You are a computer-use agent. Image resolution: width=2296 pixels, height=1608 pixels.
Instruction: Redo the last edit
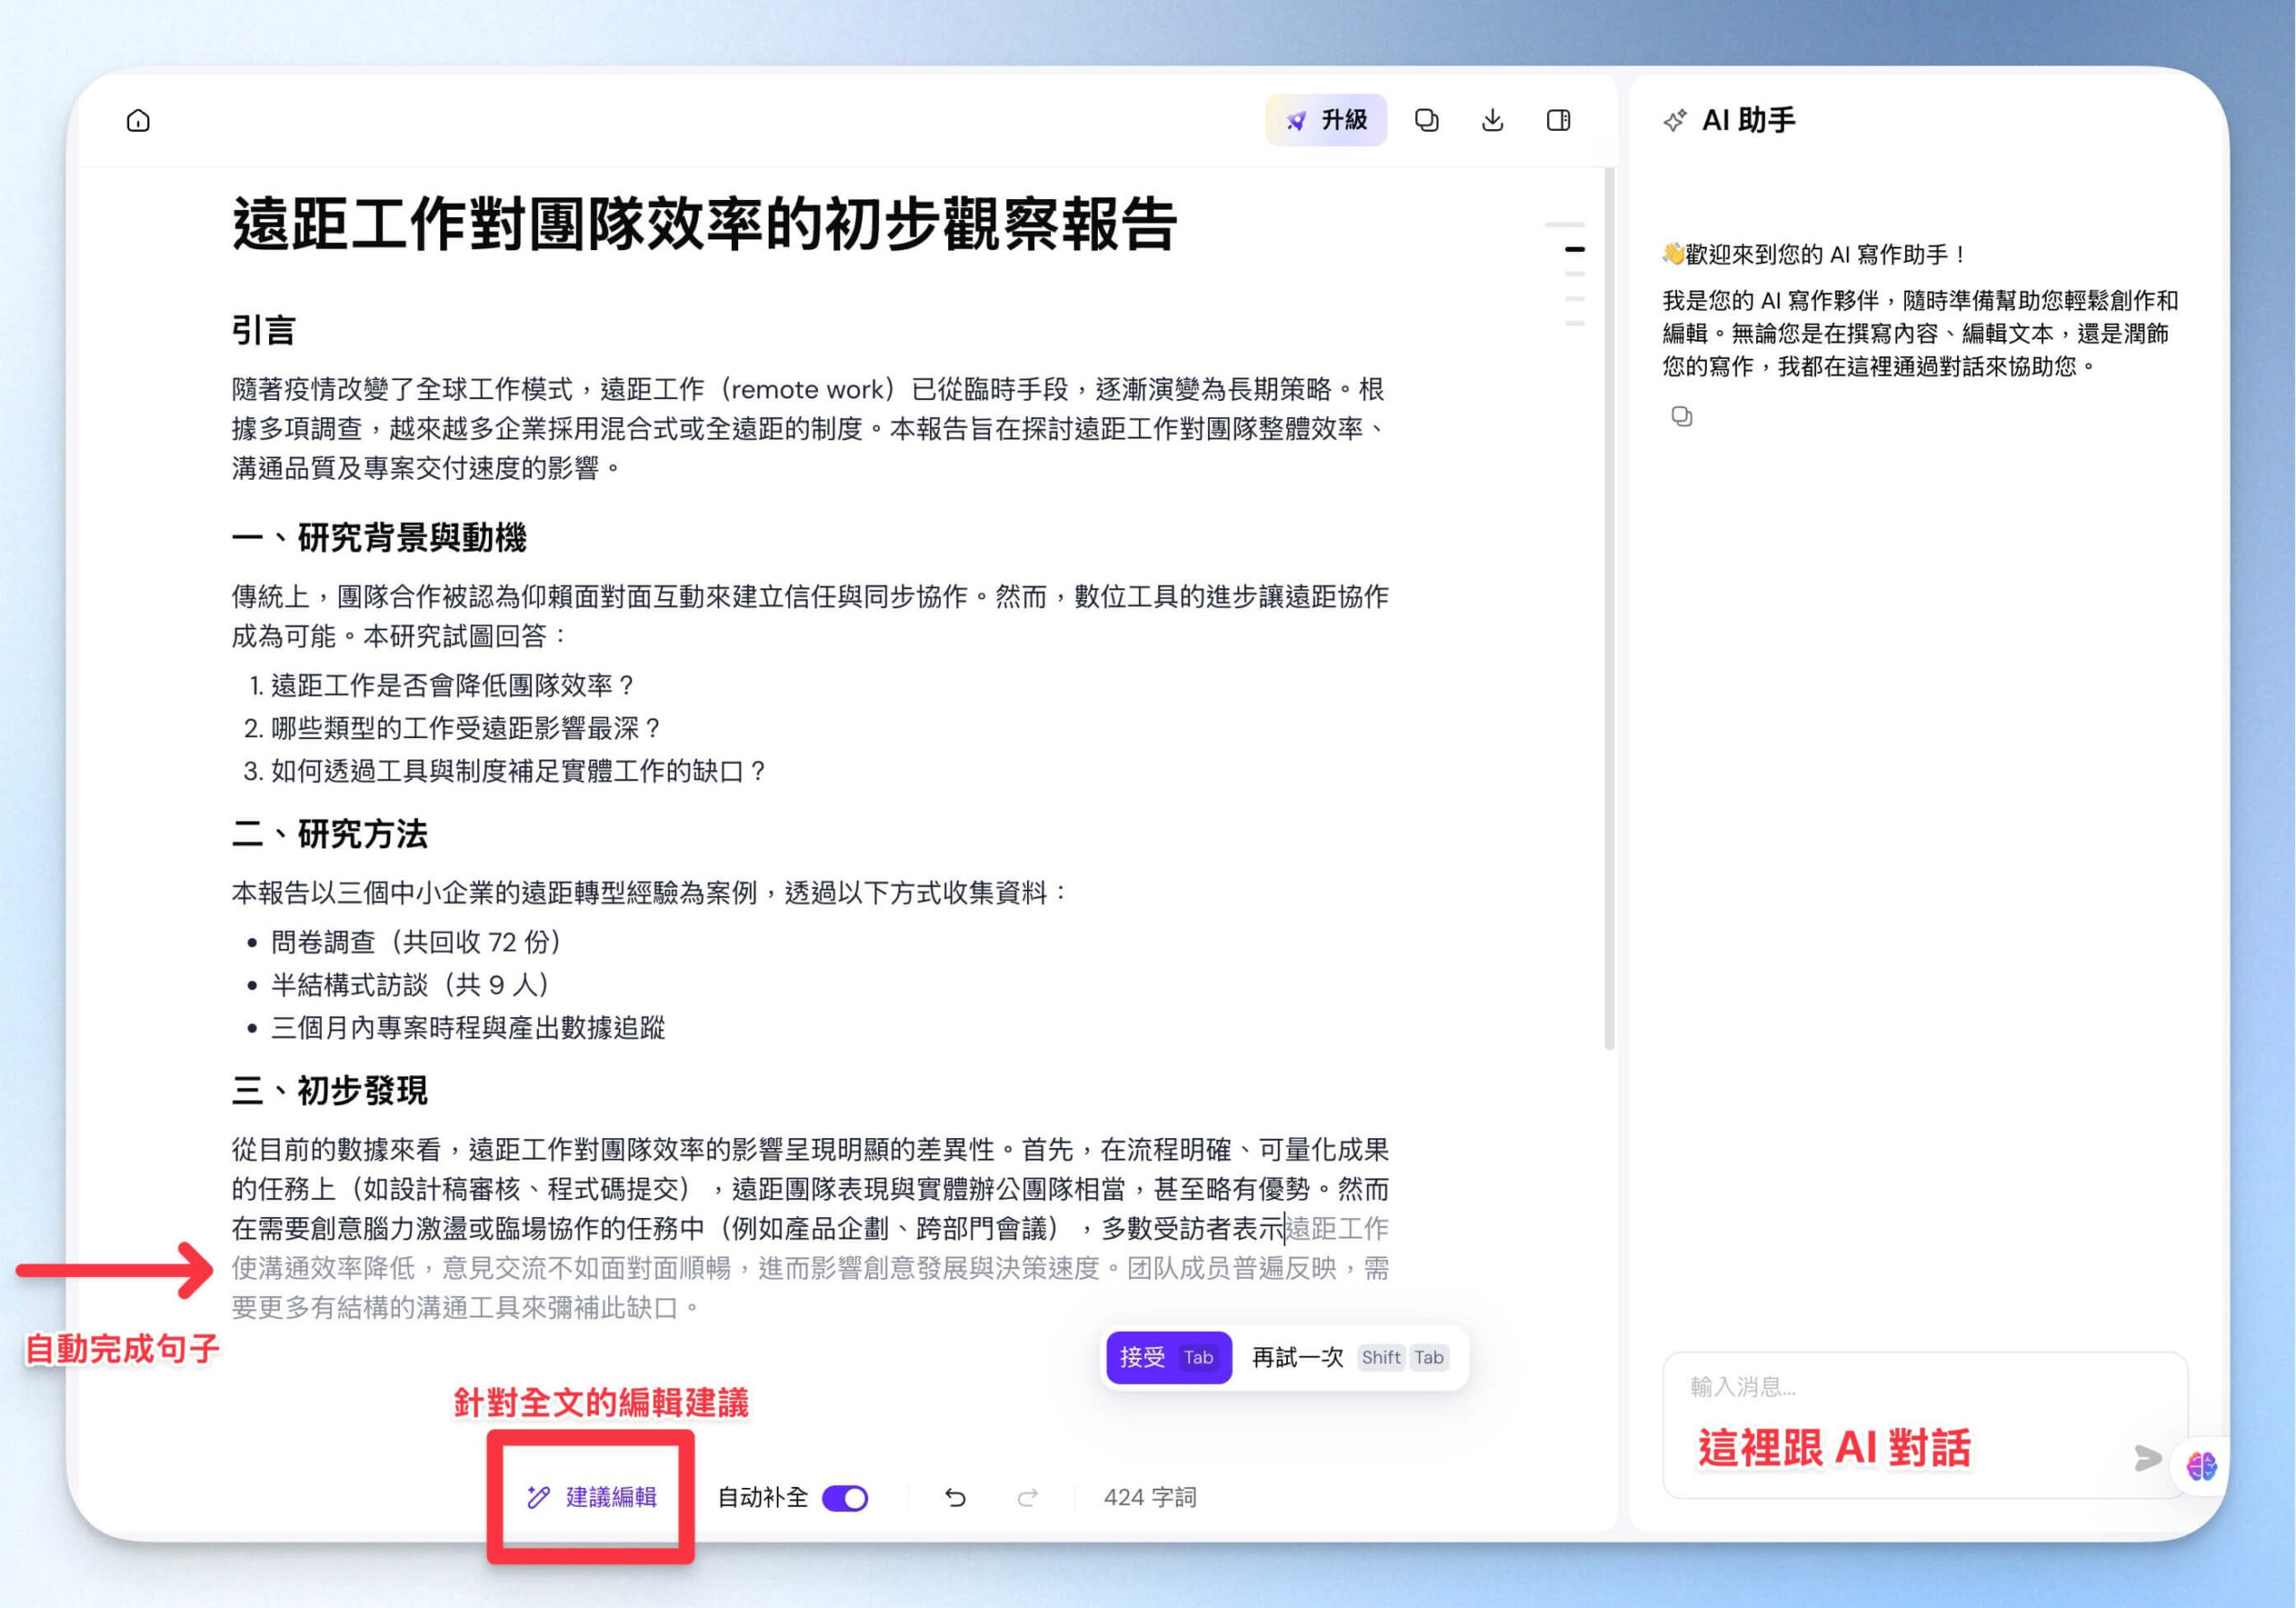point(1027,1497)
